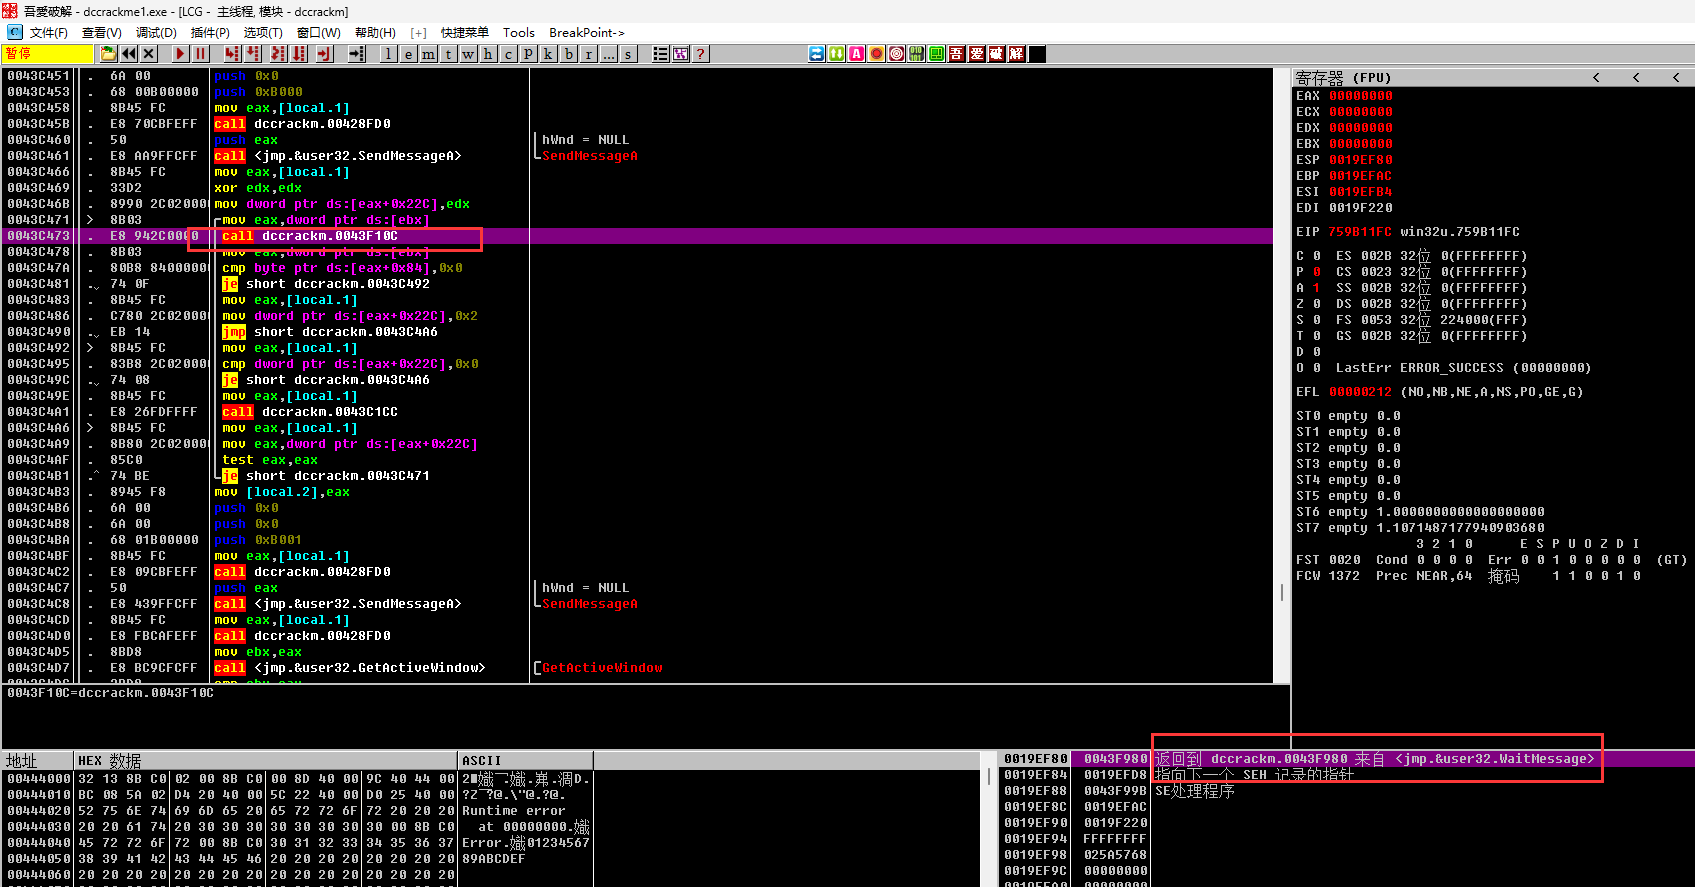Show References window with 'r' button
1695x887 pixels.
(588, 54)
